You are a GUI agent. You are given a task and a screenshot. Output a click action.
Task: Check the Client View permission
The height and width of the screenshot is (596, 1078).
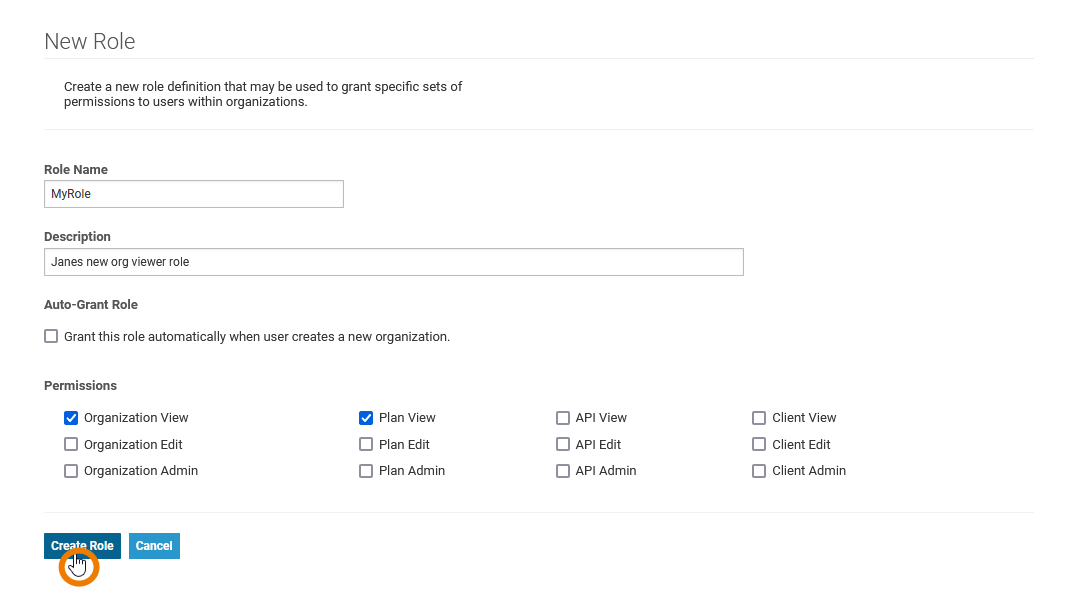coord(760,418)
